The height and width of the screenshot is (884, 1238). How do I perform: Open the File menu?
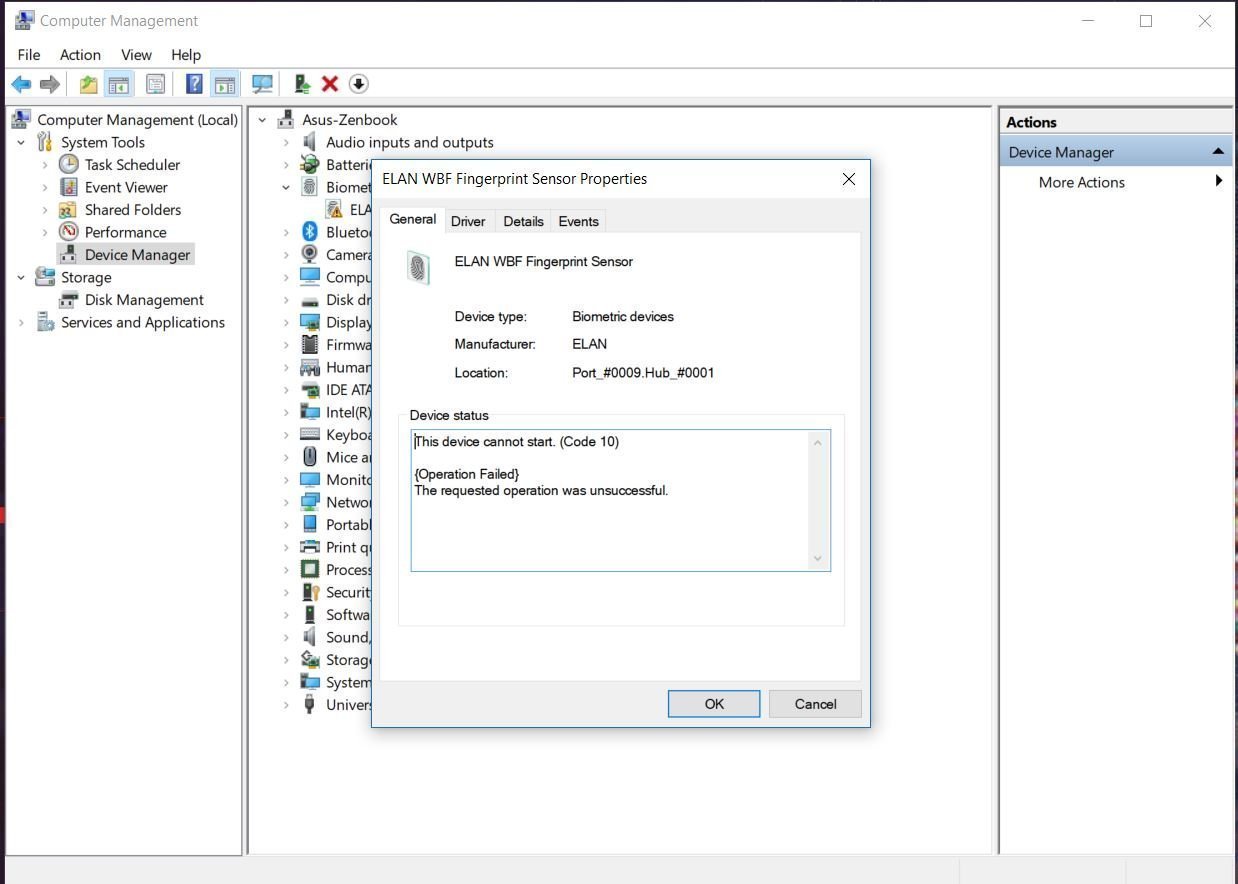29,54
